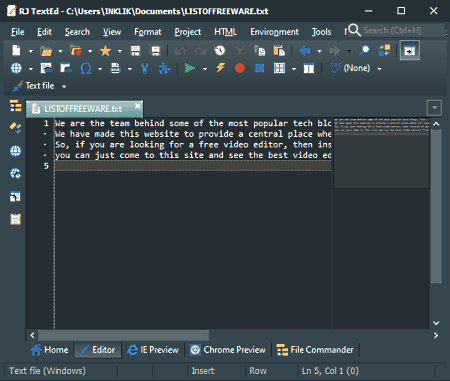Expand the Omega symbols dropdown arrow
The height and width of the screenshot is (381, 450).
[100, 69]
